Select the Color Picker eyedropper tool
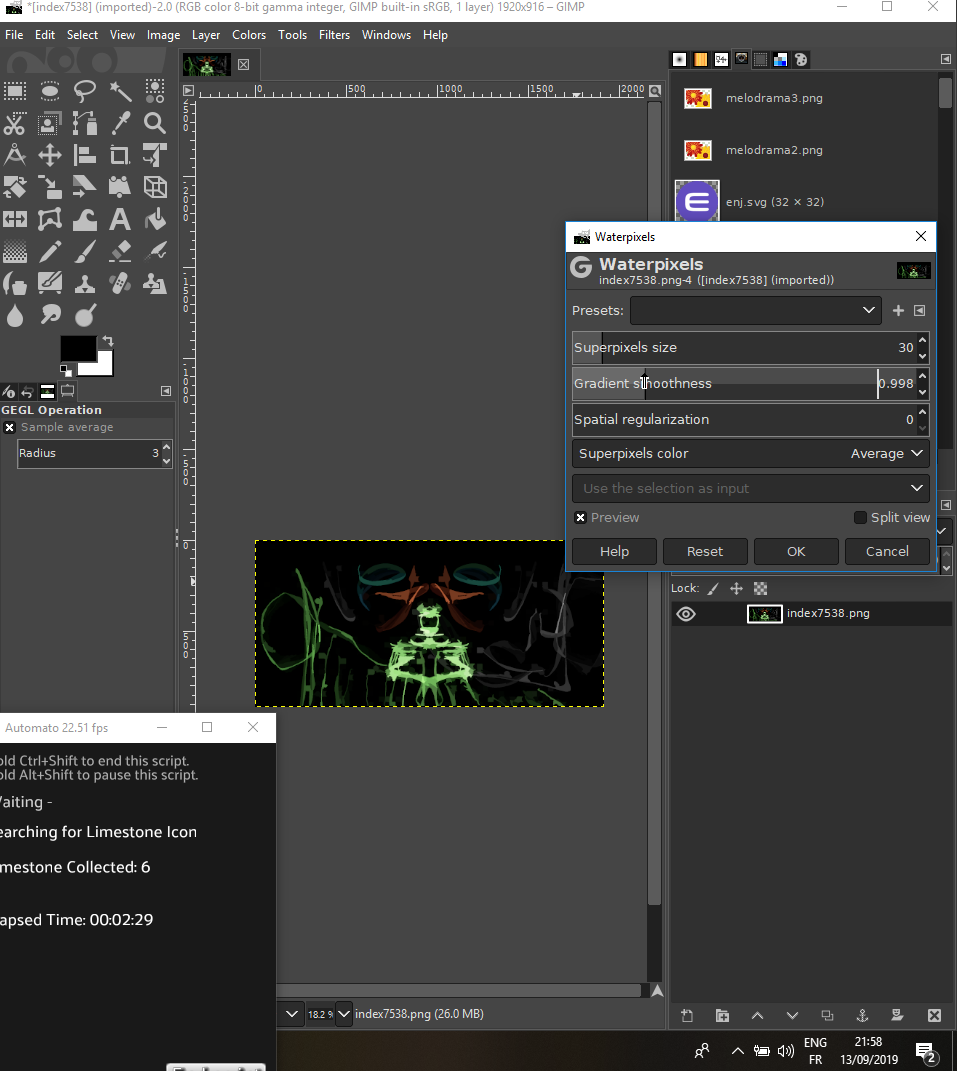This screenshot has height=1071, width=957. (x=120, y=123)
